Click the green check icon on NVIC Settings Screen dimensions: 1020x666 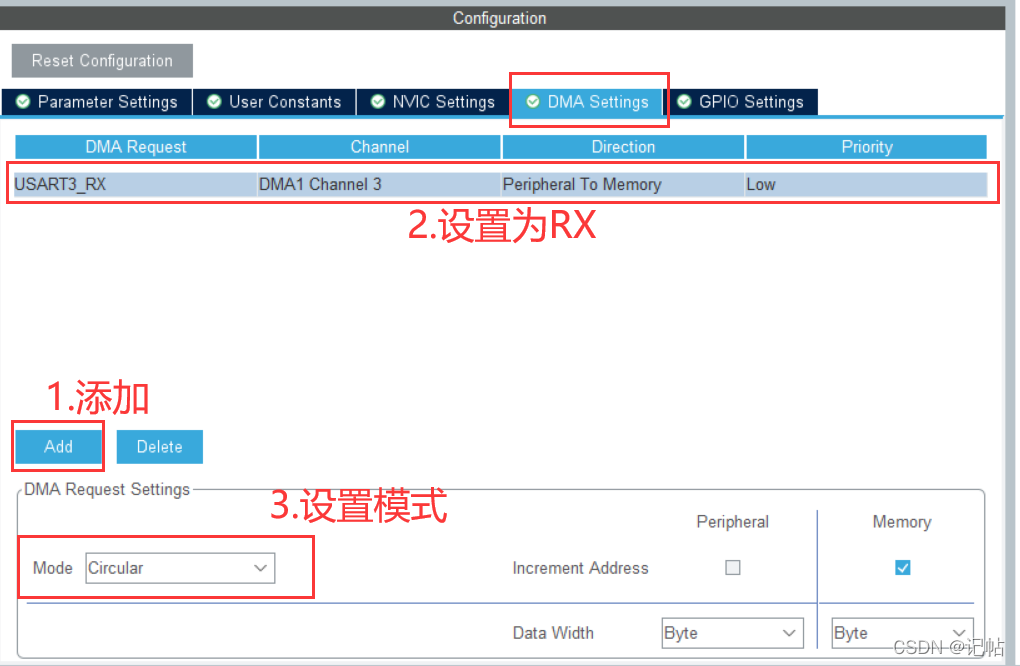377,102
